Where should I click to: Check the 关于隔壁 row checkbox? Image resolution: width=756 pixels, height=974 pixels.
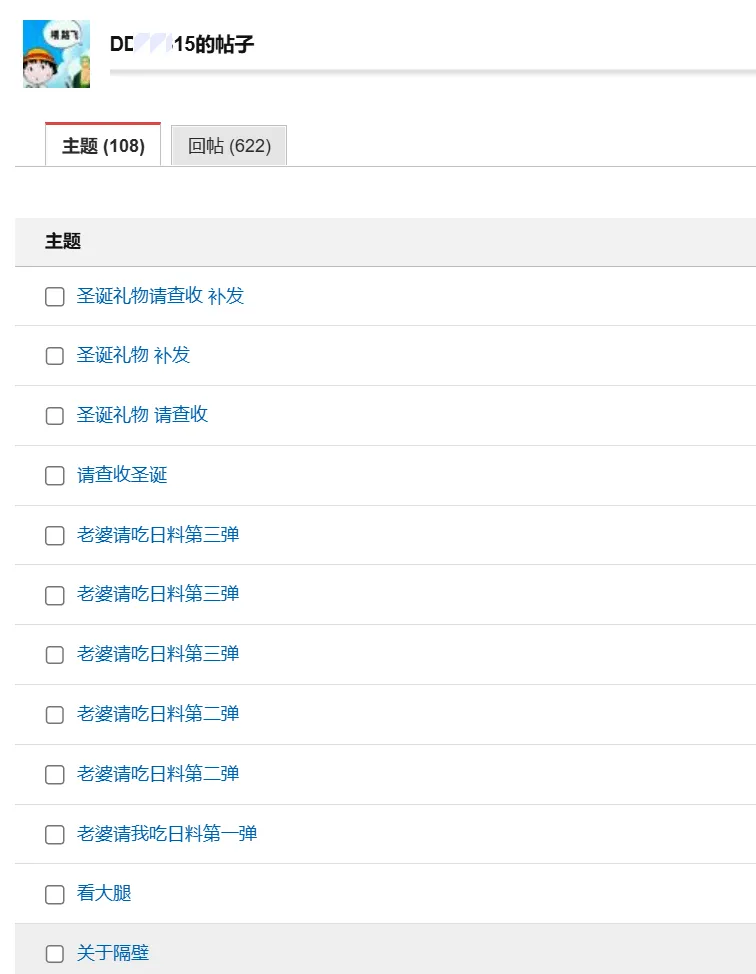coord(55,954)
